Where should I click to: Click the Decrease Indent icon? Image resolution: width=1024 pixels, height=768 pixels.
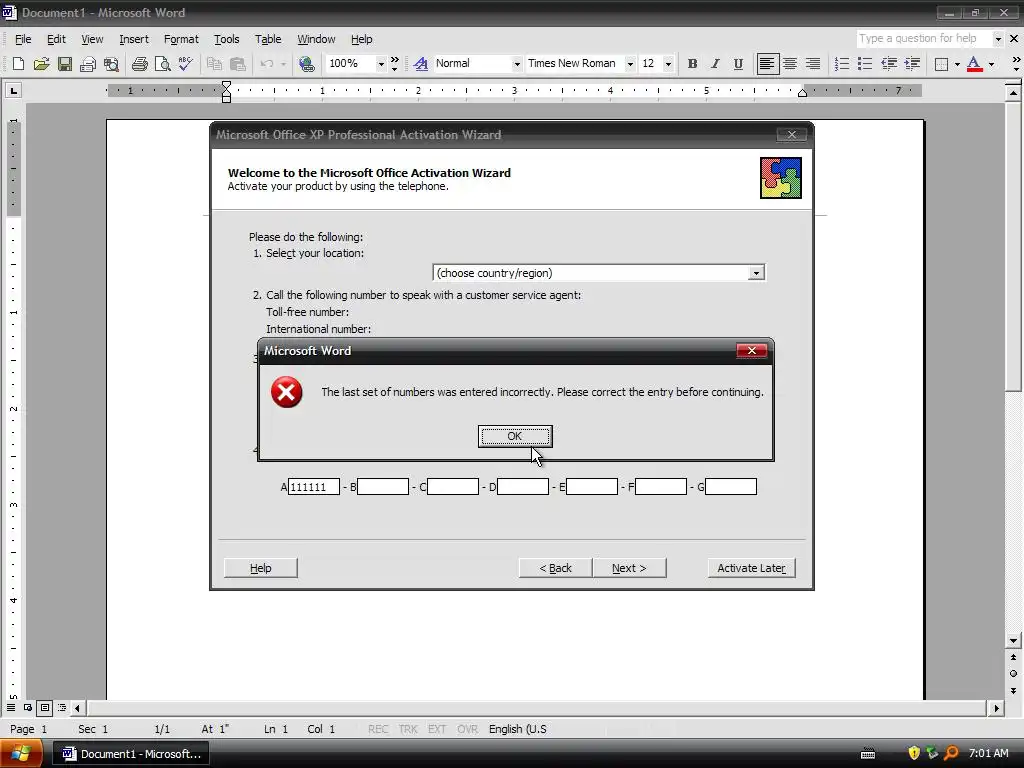889,63
